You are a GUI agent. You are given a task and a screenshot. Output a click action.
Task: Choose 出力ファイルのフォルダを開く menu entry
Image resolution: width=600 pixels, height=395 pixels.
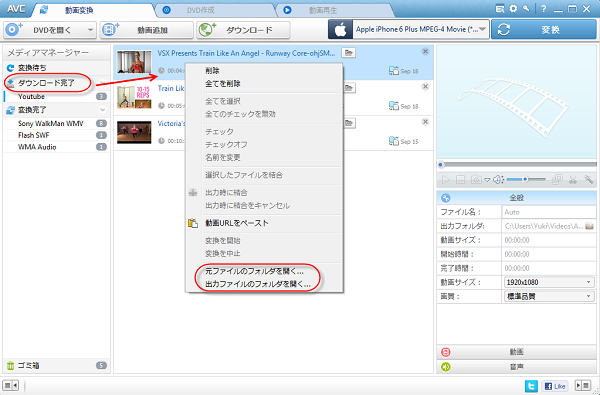[x=264, y=284]
